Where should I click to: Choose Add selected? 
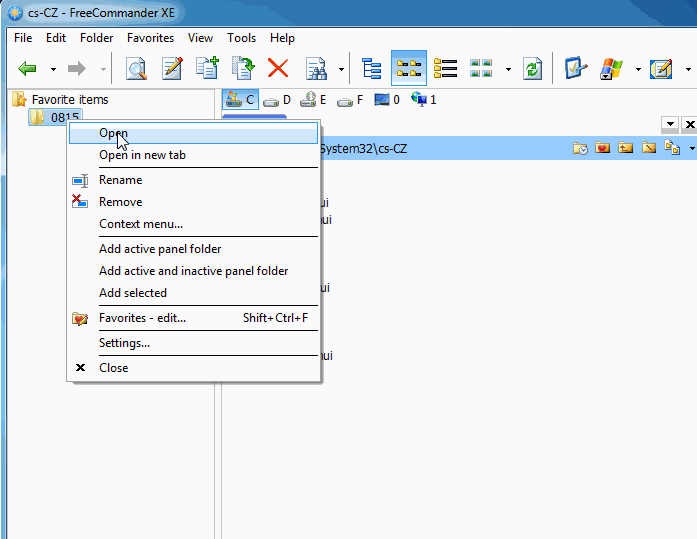[x=194, y=293]
